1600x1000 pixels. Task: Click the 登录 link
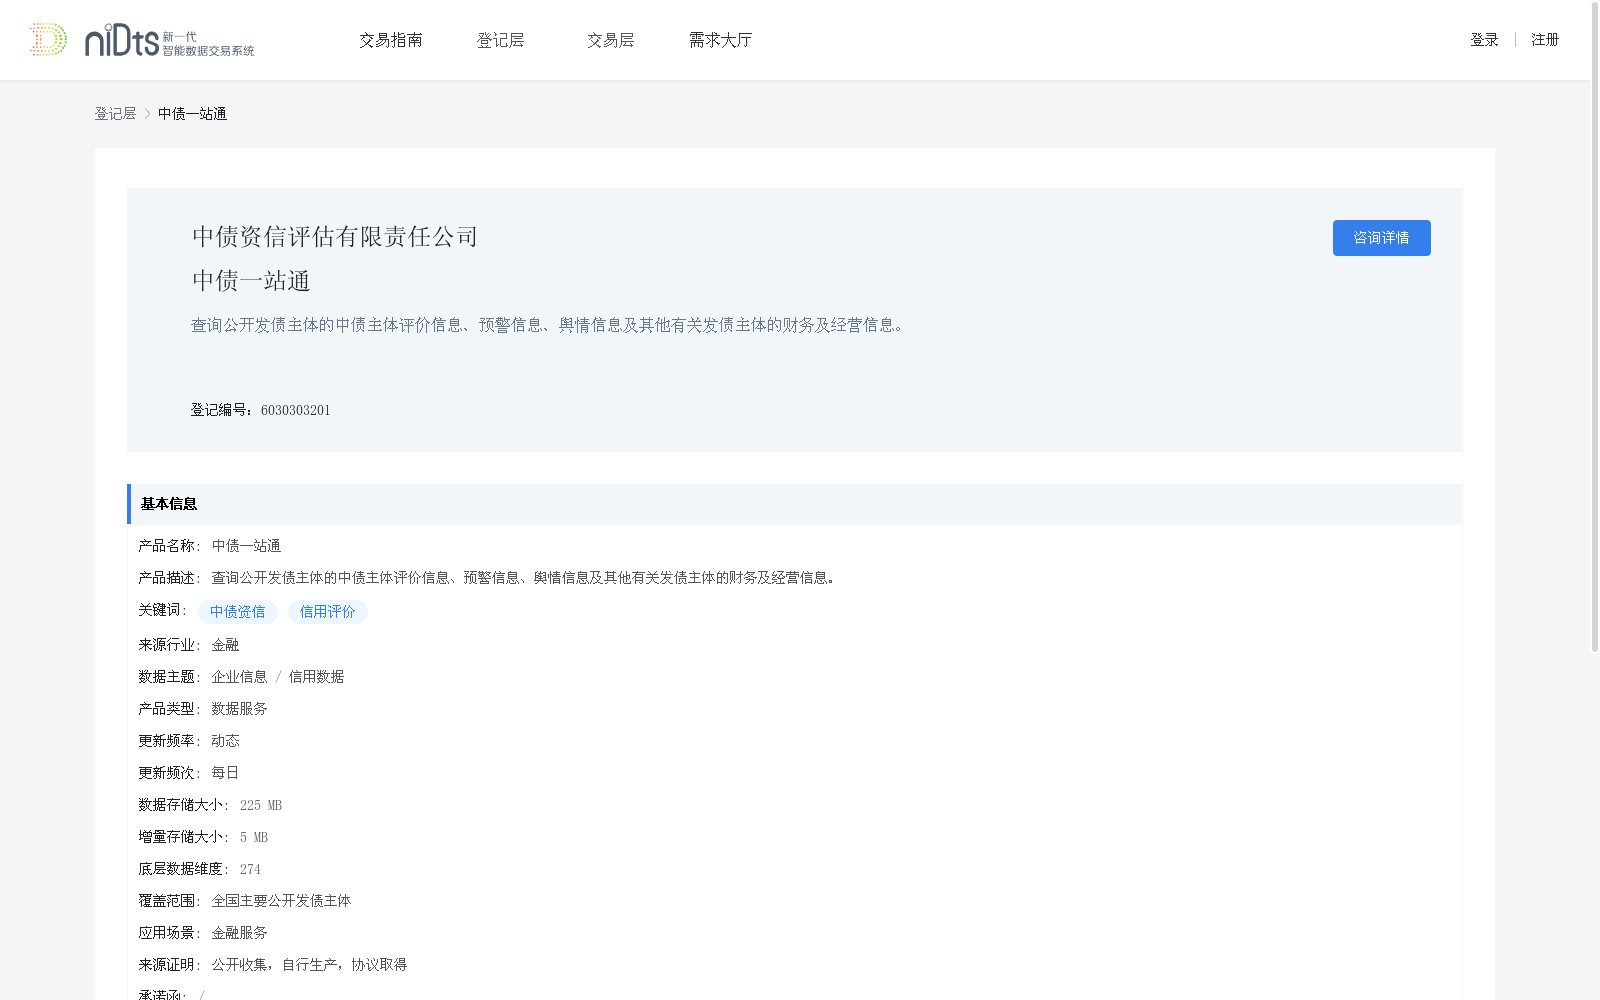click(x=1484, y=40)
